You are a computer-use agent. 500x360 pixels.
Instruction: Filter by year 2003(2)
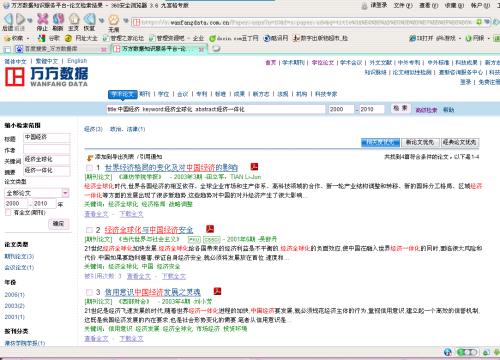click(14, 306)
